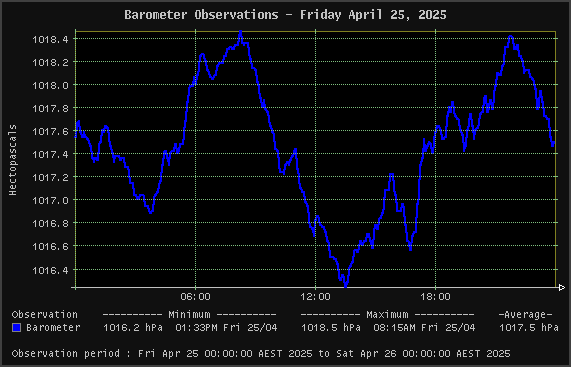Click the Observation column header

(x=45, y=315)
